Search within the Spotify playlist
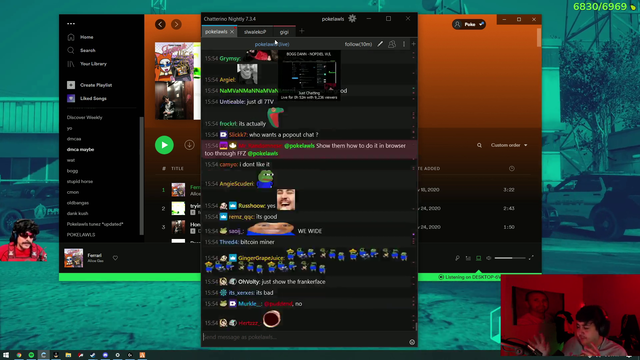 [x=479, y=145]
